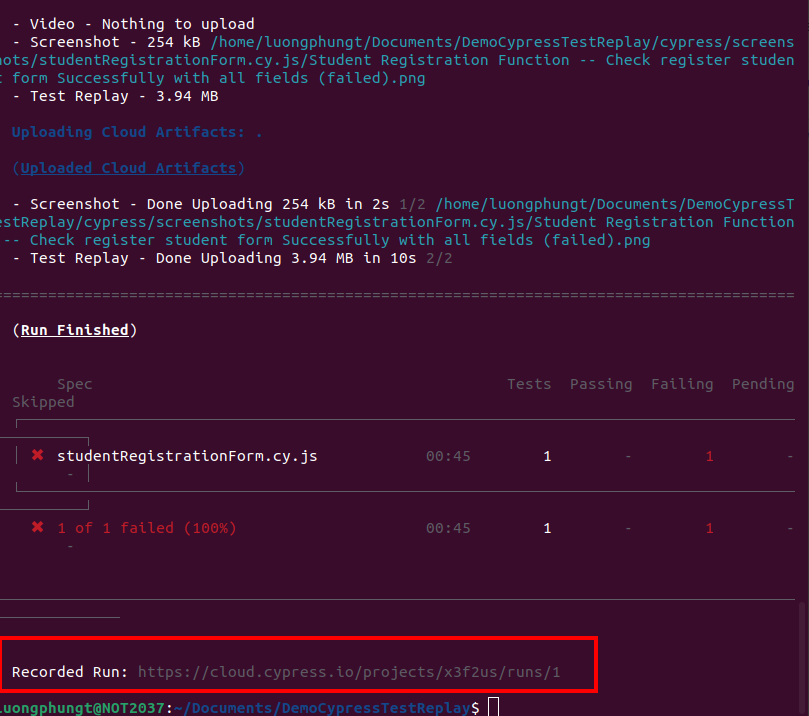Click the 'Uploading Cloud Artifacts: .' line
Screen dimensions: 809x716
(x=137, y=132)
